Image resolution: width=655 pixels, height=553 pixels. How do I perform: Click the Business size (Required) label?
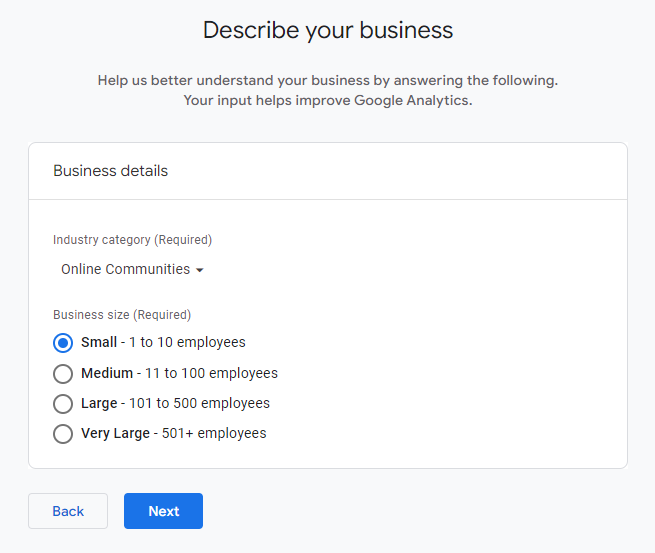pyautogui.click(x=122, y=315)
